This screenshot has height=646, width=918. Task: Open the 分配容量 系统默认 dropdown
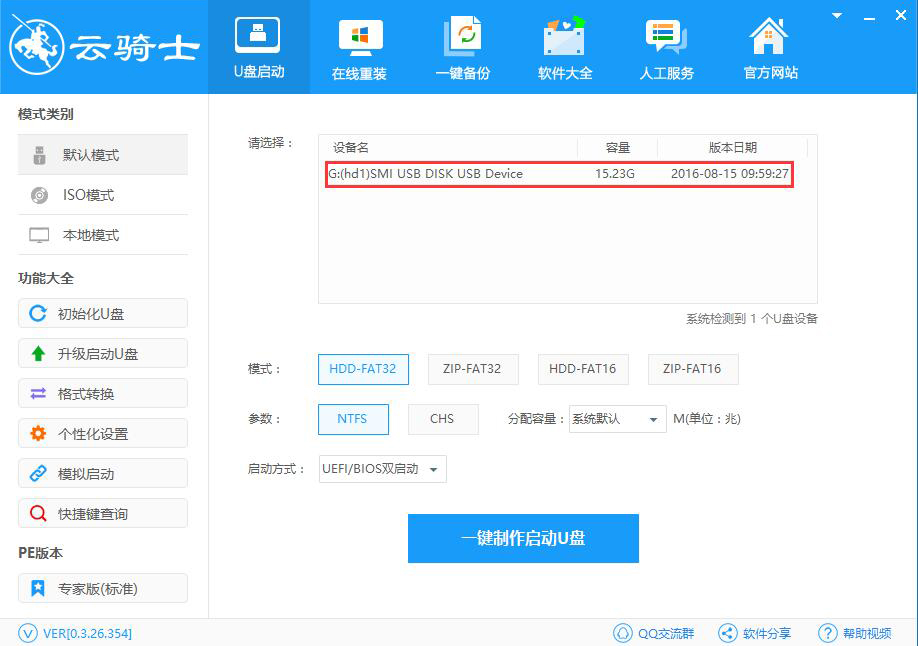[x=617, y=419]
